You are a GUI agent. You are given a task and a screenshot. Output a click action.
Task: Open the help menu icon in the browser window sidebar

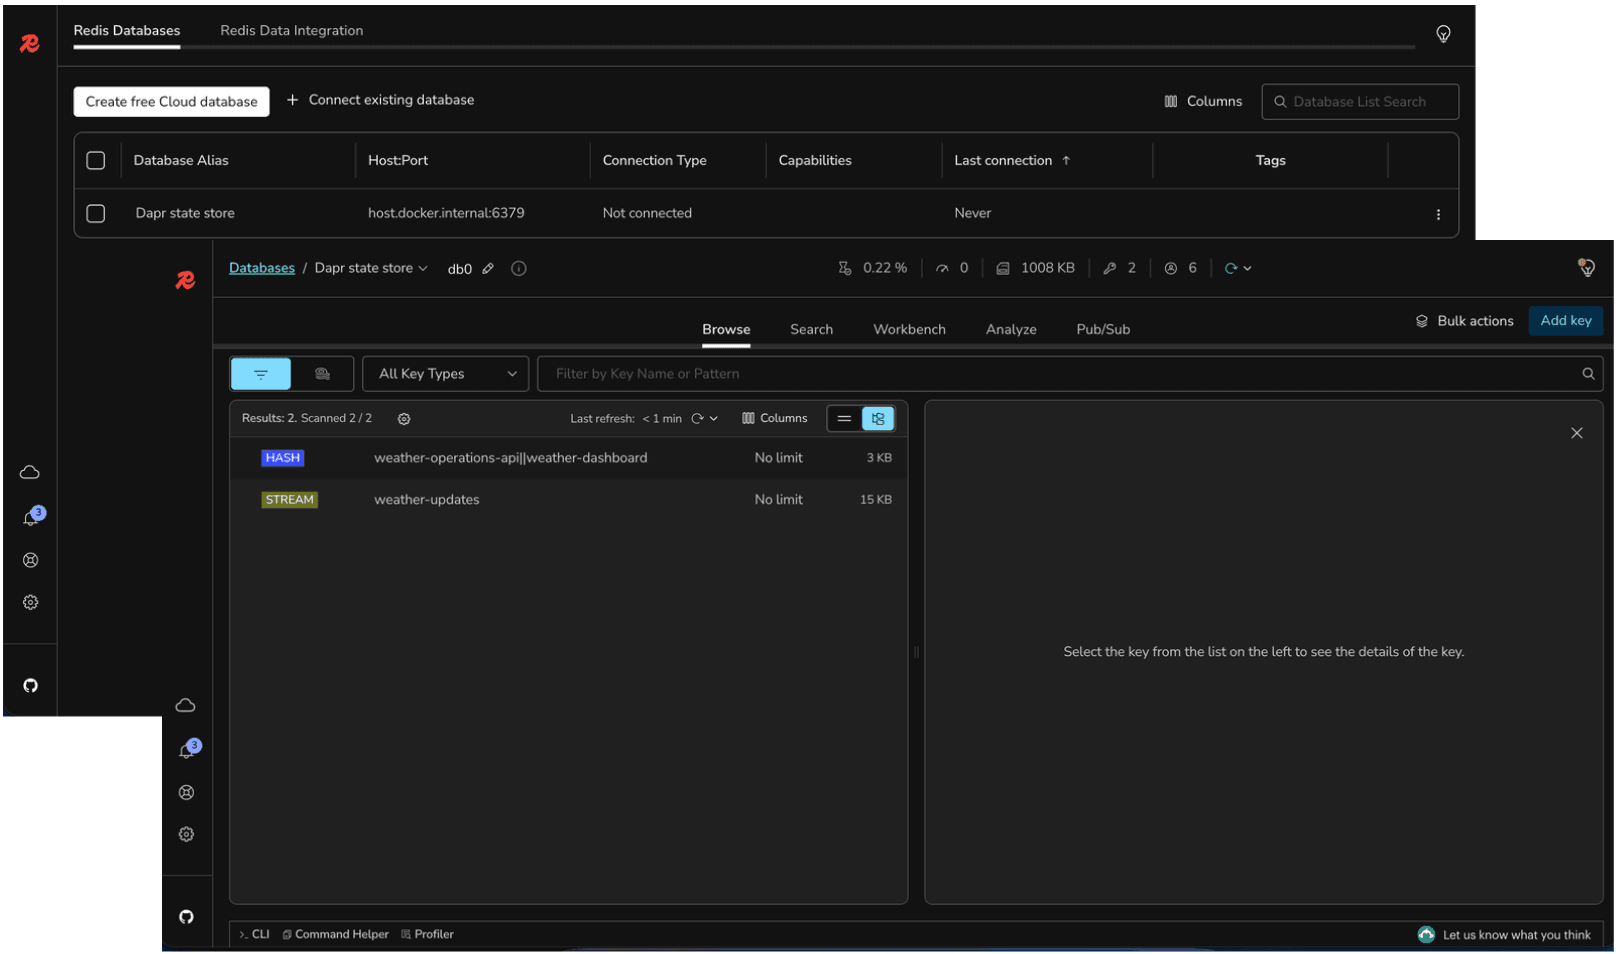[x=186, y=792]
